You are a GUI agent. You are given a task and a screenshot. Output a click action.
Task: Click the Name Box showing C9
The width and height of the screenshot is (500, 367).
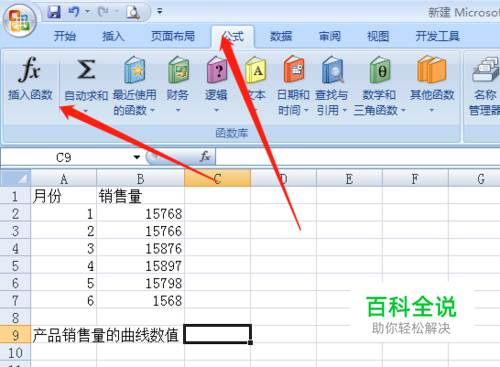[65, 157]
